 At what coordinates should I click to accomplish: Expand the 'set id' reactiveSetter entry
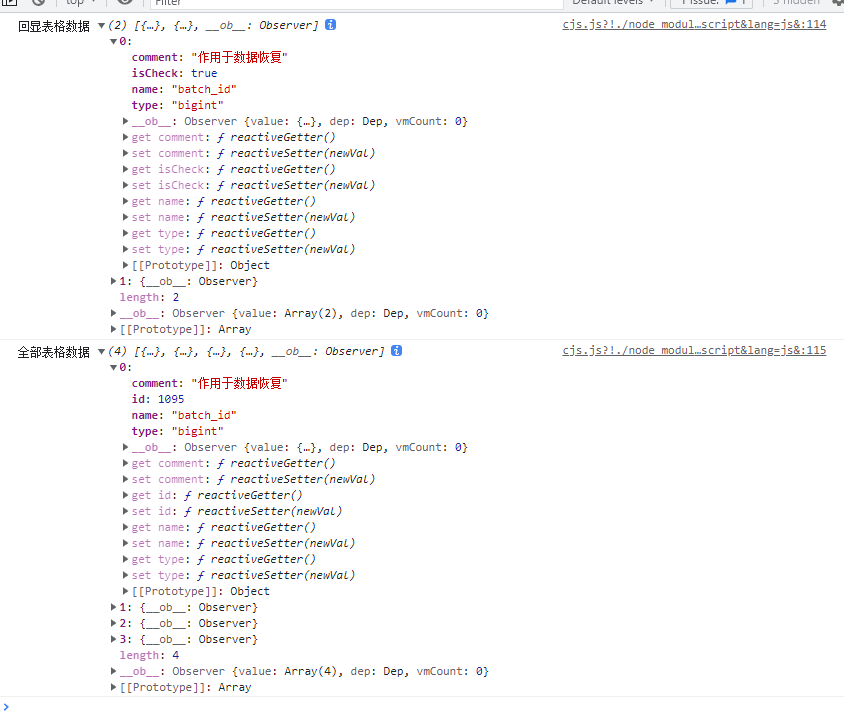125,511
